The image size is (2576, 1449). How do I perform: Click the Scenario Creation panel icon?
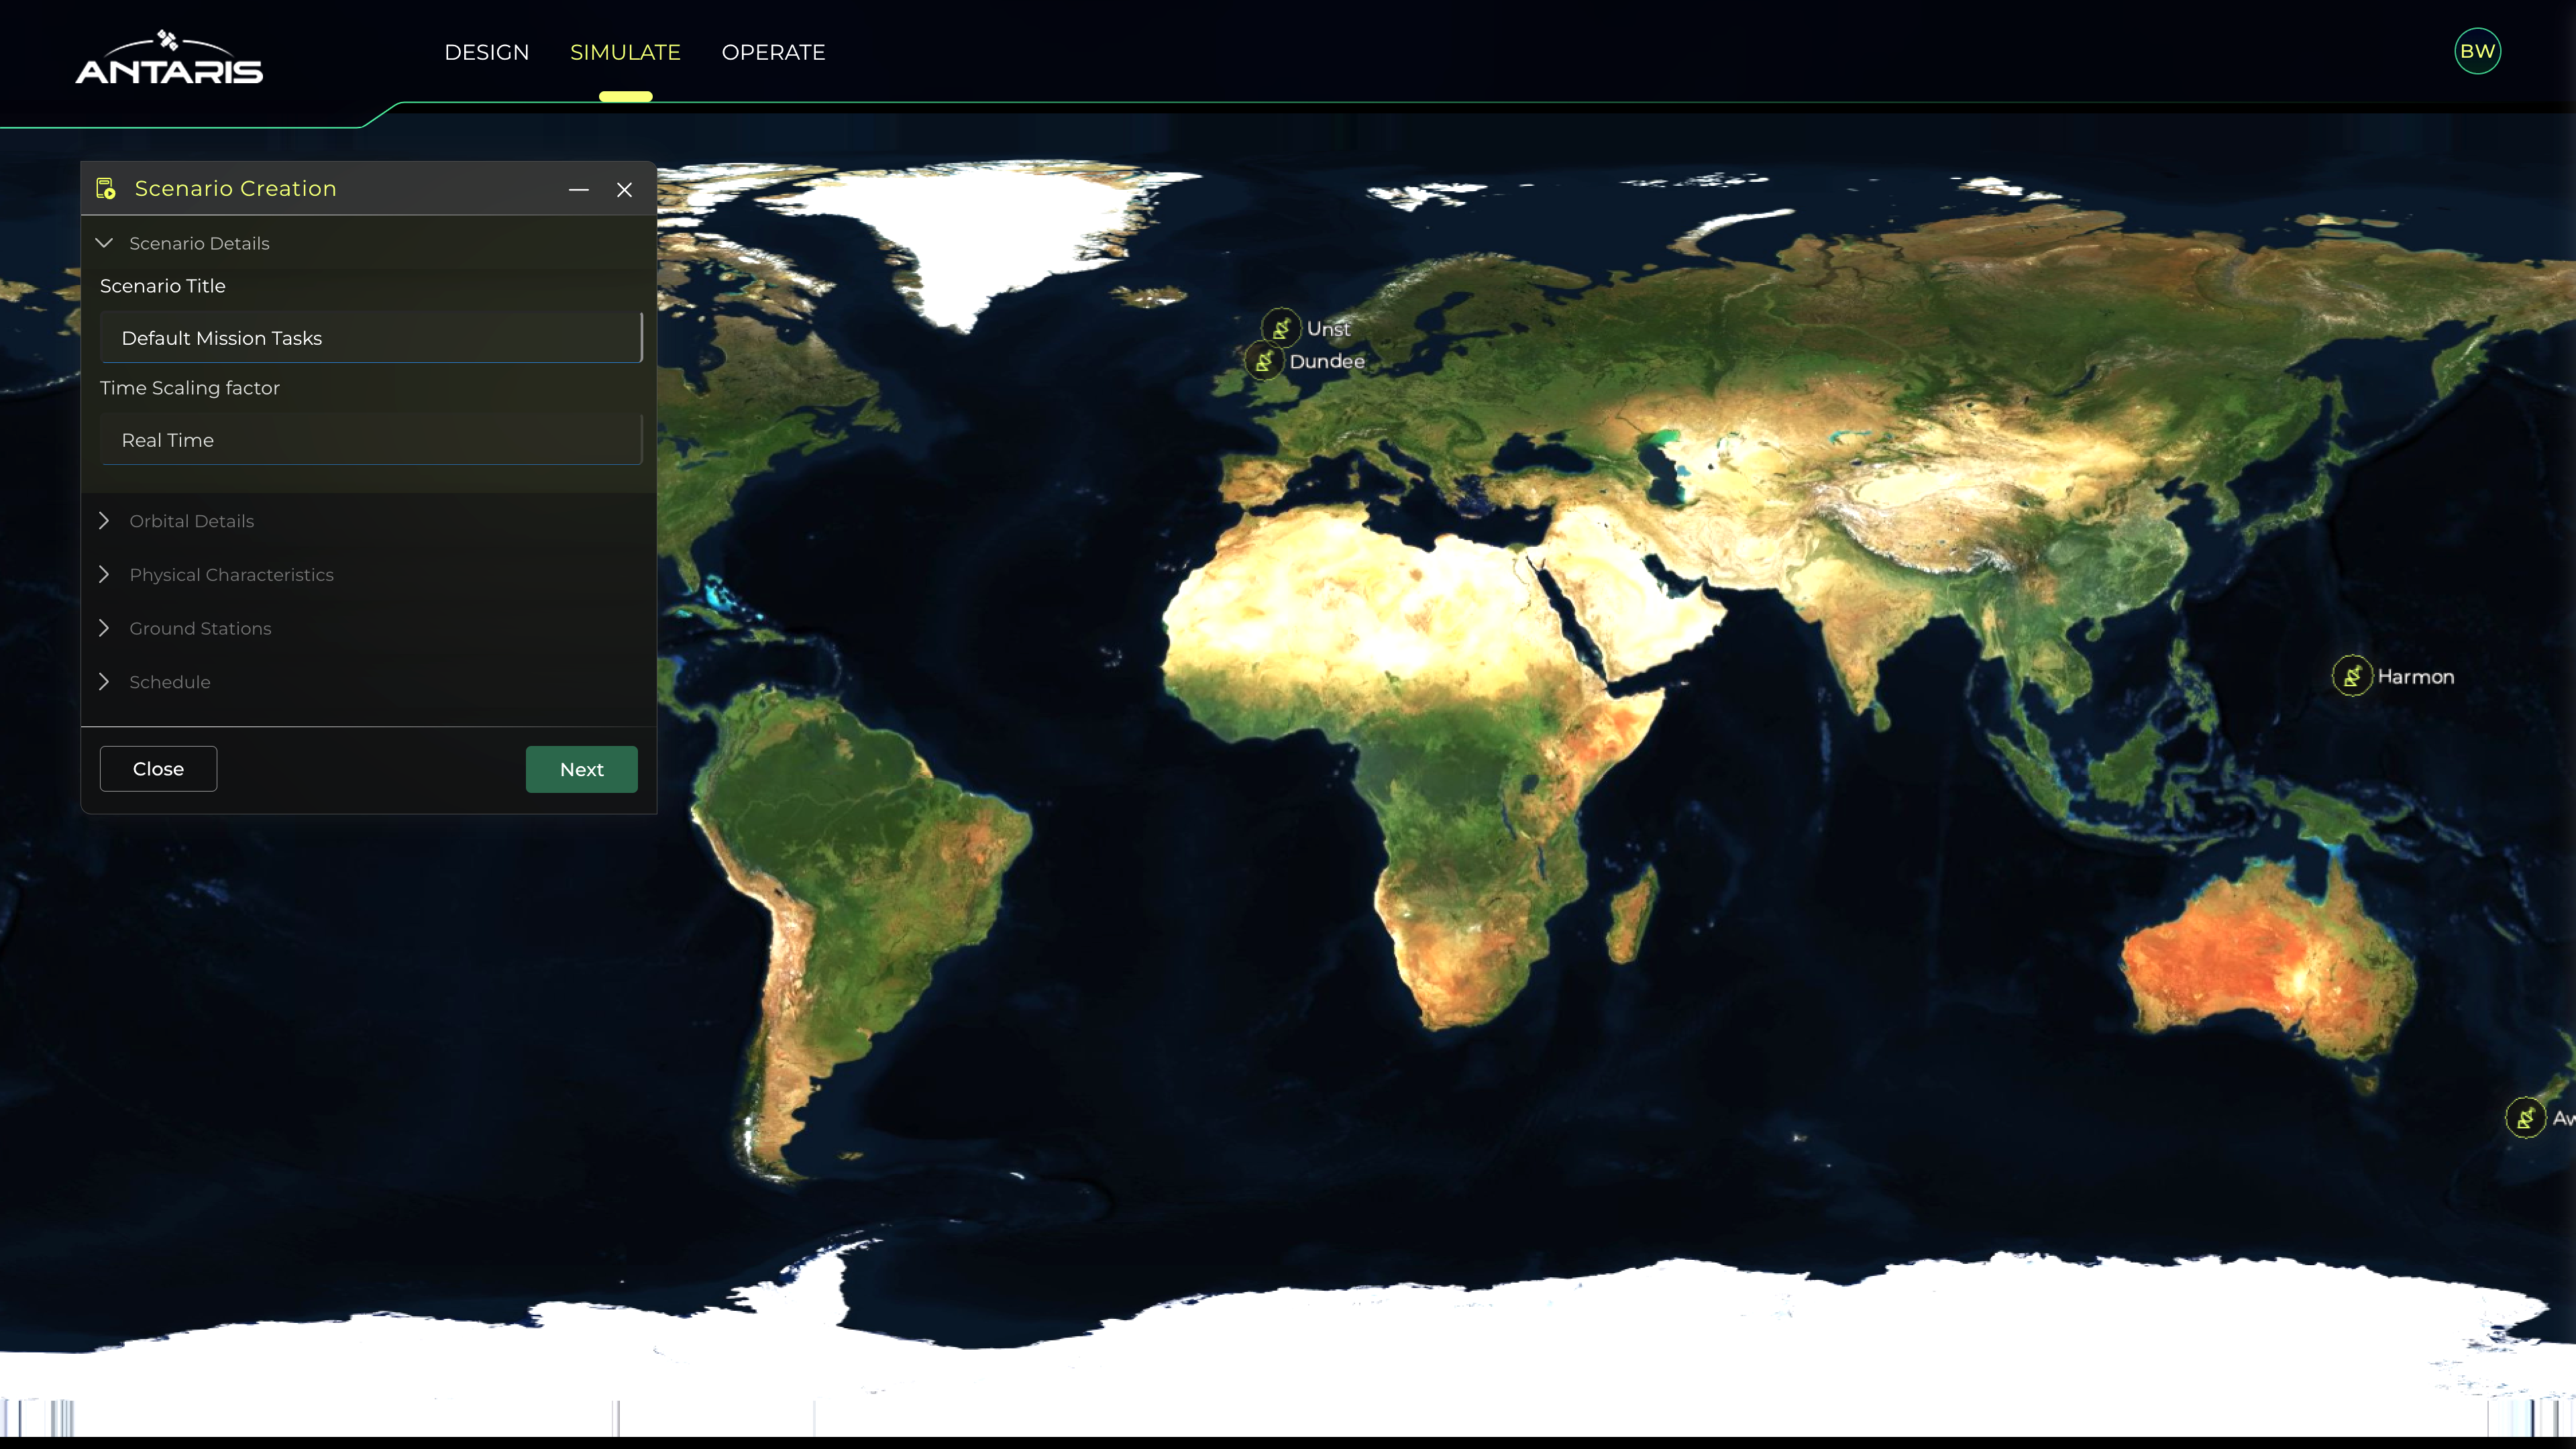click(x=106, y=188)
